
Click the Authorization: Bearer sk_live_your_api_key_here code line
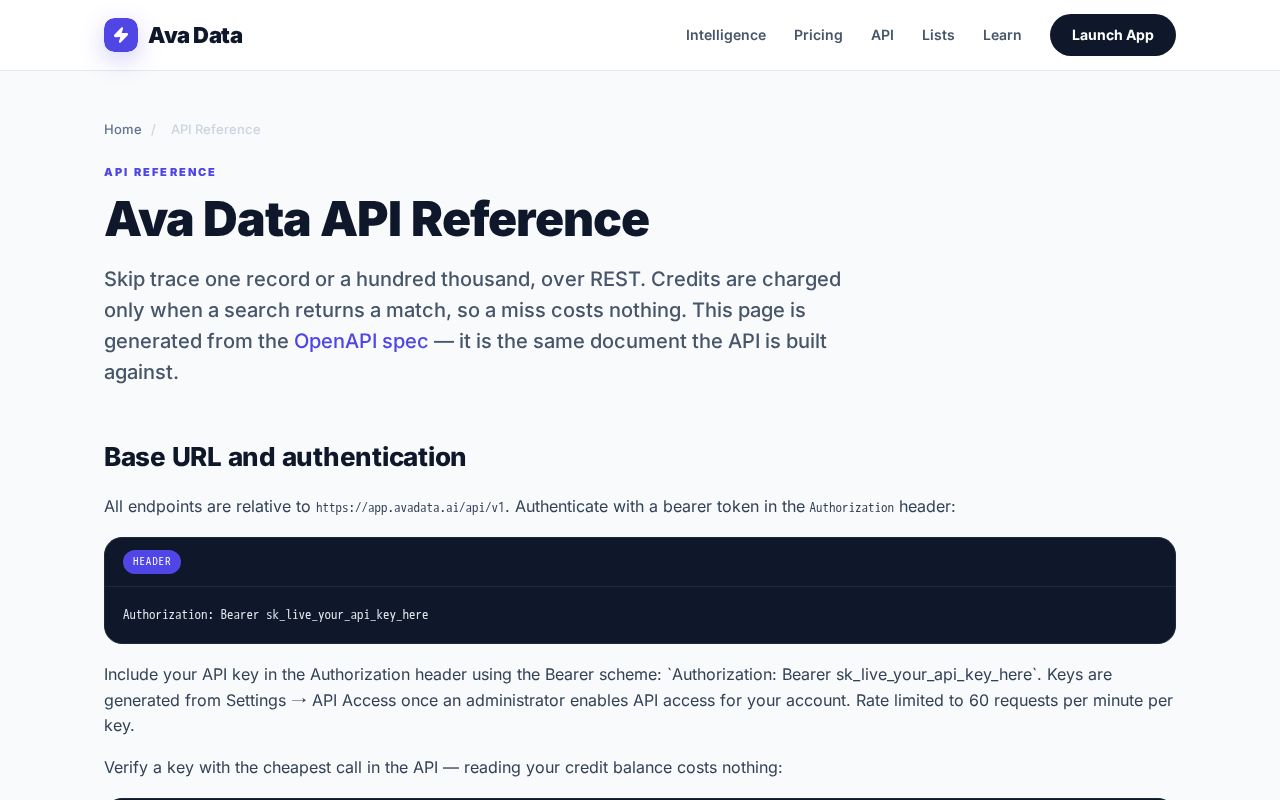pos(275,615)
